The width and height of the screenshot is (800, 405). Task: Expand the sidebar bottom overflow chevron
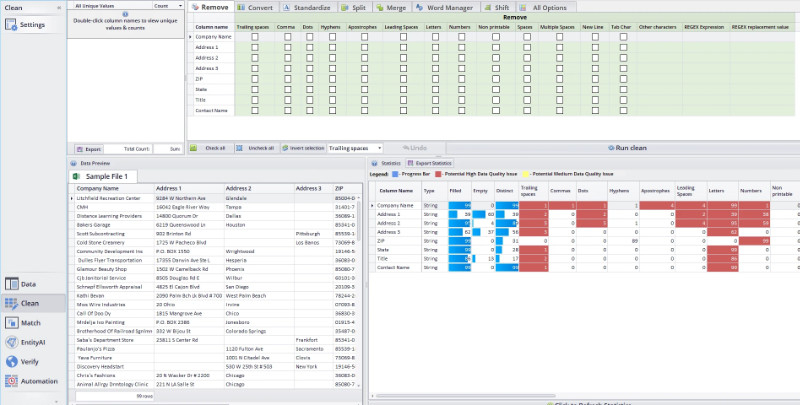point(56,401)
